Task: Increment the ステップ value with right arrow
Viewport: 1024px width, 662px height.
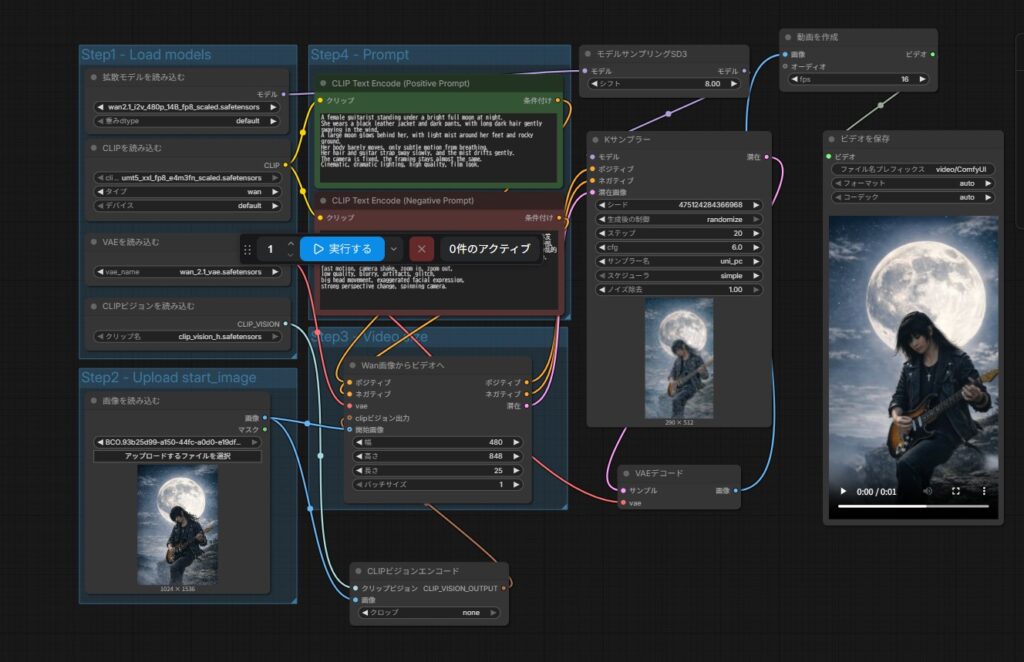Action: point(757,233)
